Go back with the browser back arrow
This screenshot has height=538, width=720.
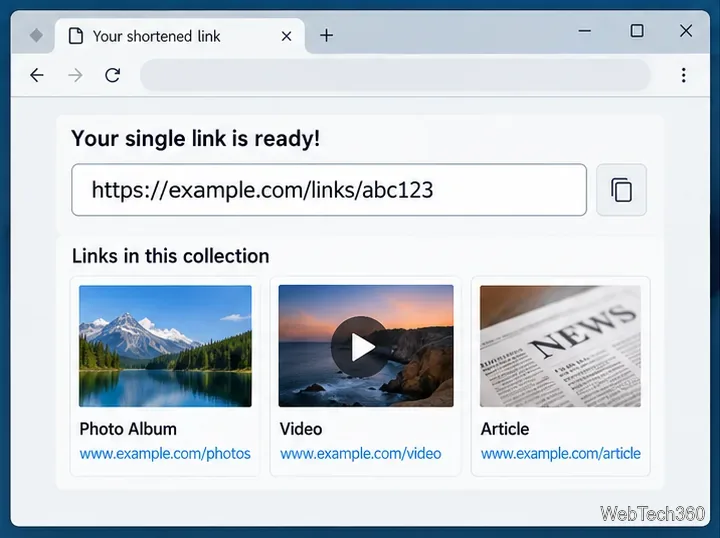37,75
